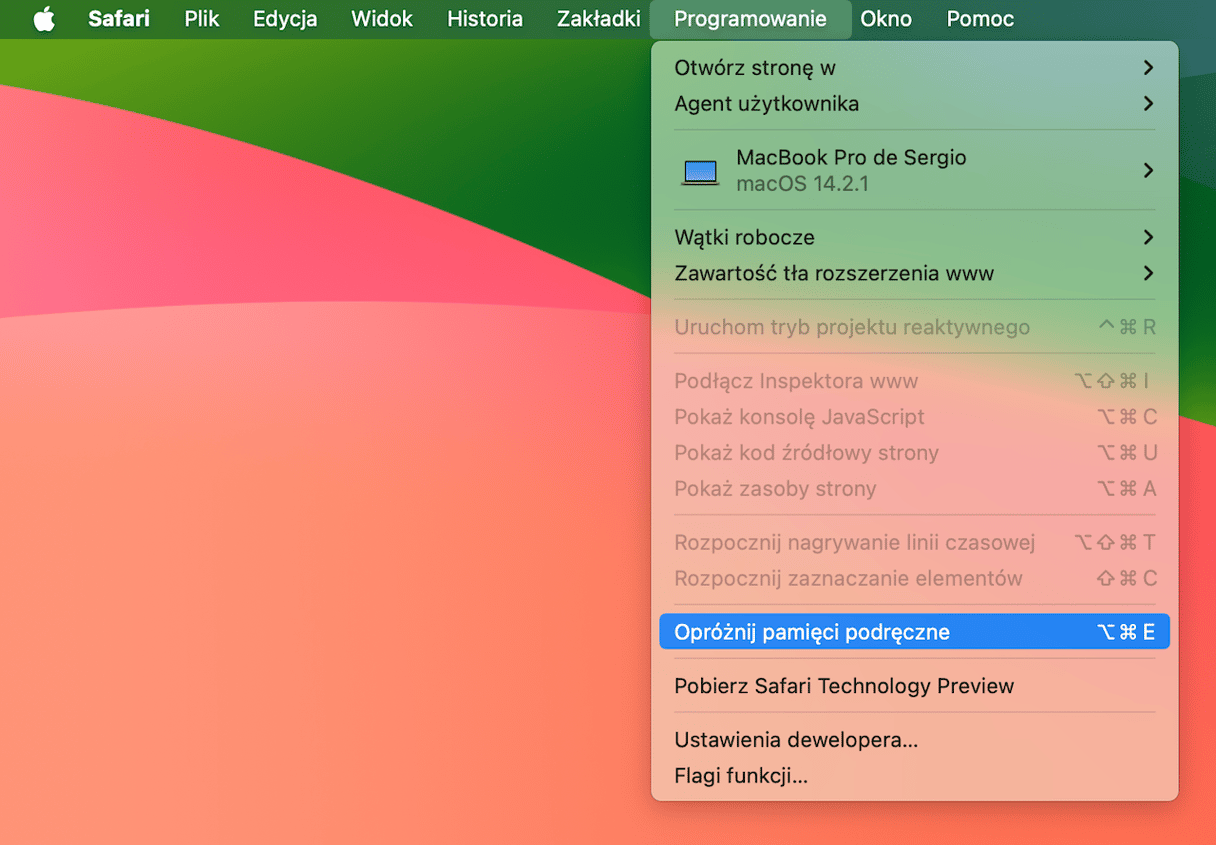Open the Edycja menu
This screenshot has height=845, width=1216.
coord(285,19)
